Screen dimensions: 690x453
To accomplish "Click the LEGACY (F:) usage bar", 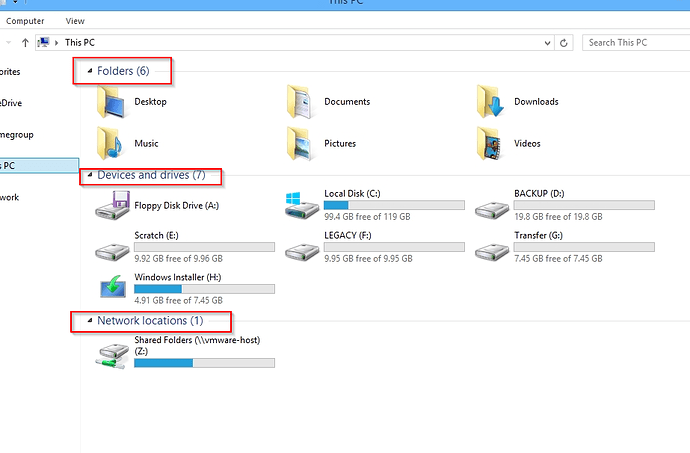I will [394, 247].
